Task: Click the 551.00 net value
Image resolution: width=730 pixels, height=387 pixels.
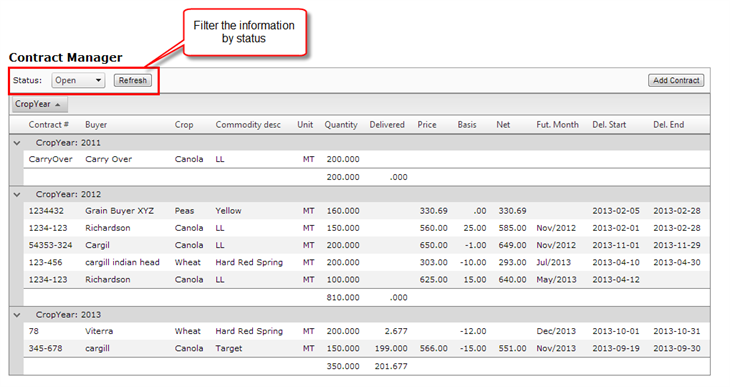Action: click(512, 349)
